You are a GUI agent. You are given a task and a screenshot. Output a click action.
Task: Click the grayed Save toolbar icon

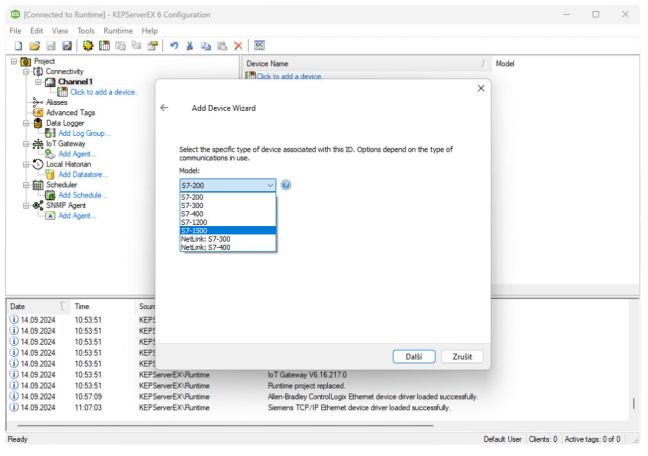51,46
